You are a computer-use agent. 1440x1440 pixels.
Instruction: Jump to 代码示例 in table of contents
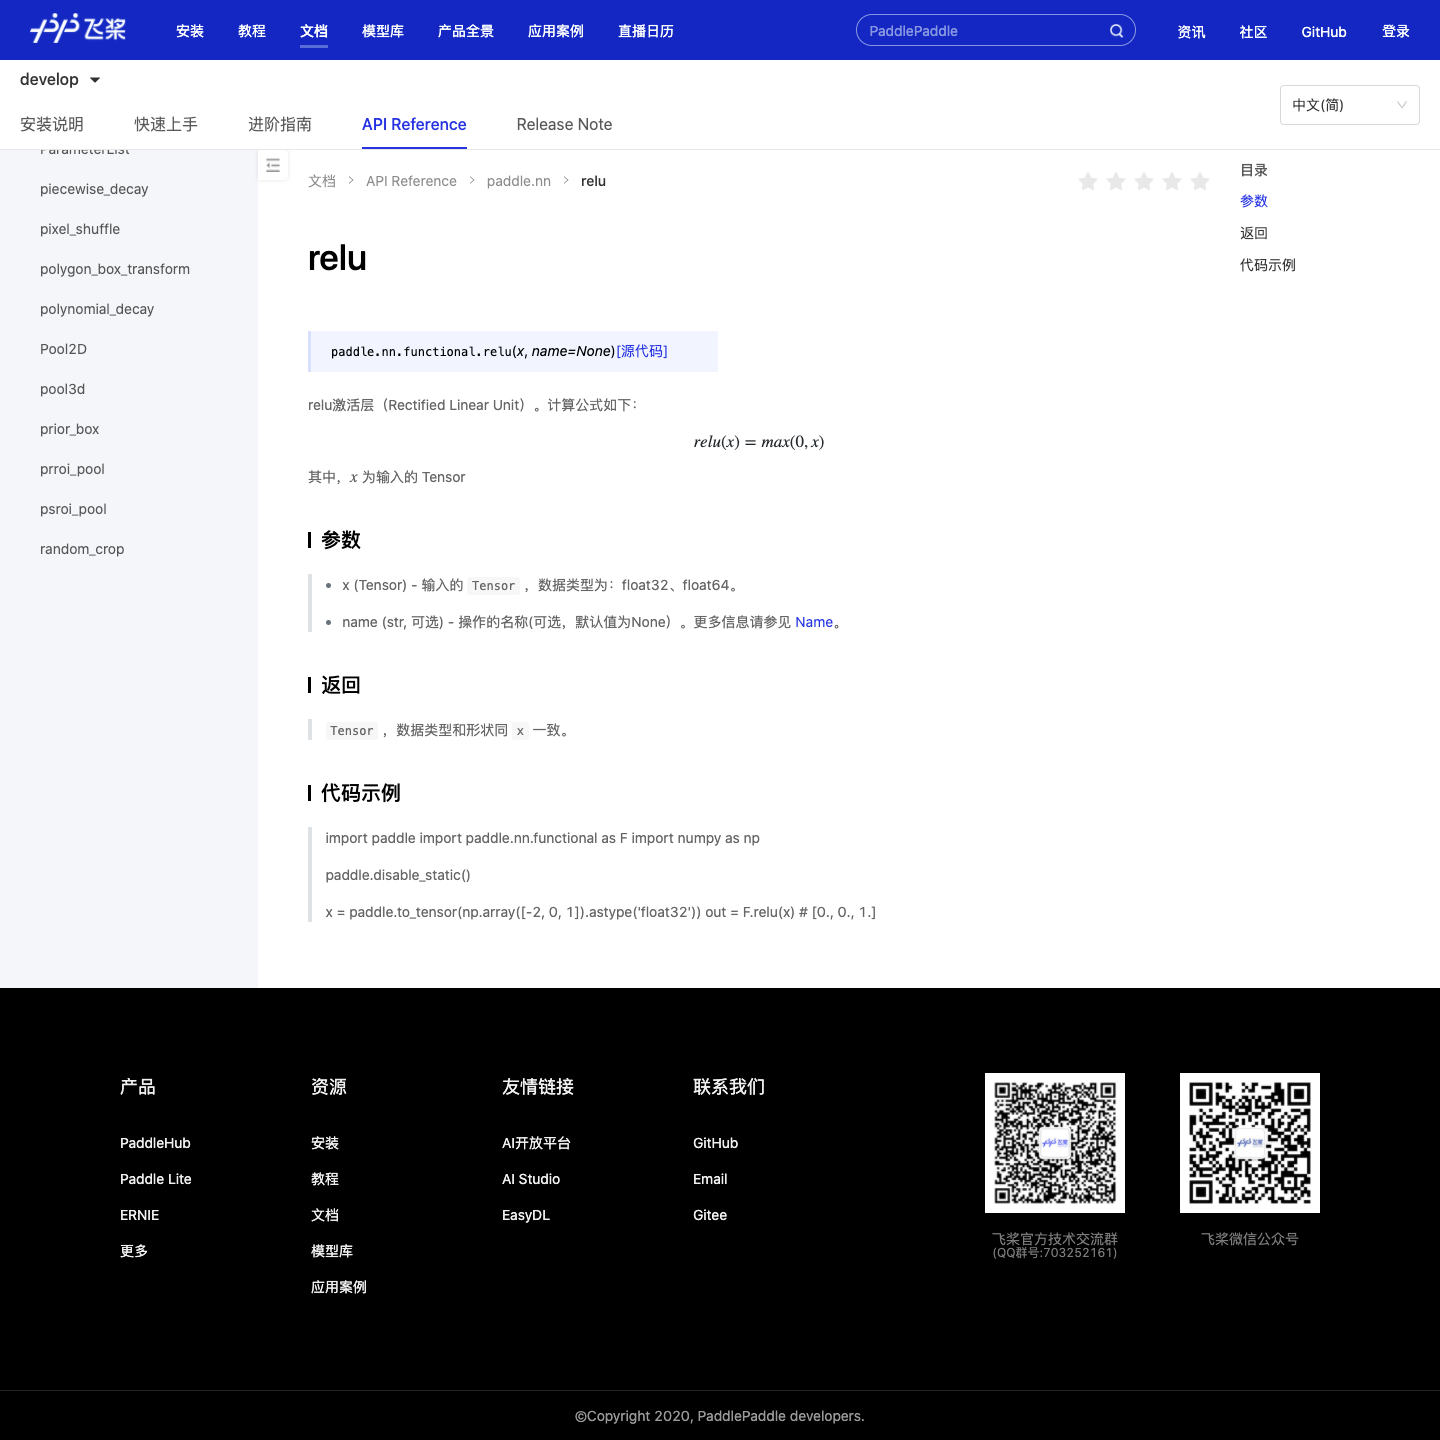point(1268,265)
